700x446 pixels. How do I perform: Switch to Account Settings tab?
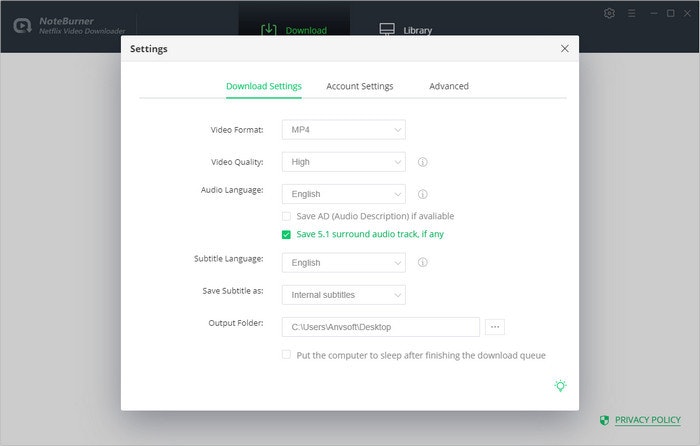point(360,86)
